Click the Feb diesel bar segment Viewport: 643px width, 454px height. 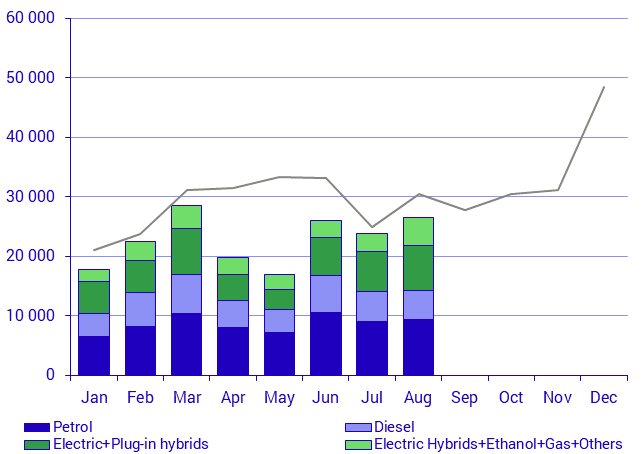(140, 309)
